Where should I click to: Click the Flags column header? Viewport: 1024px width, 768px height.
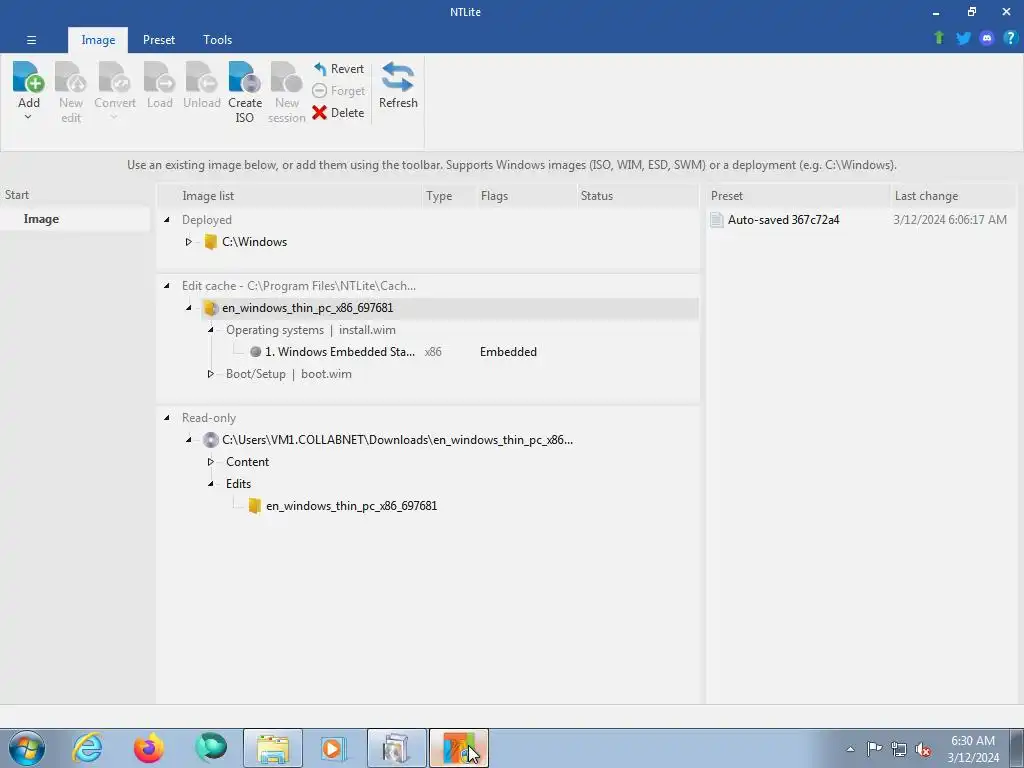pos(526,196)
